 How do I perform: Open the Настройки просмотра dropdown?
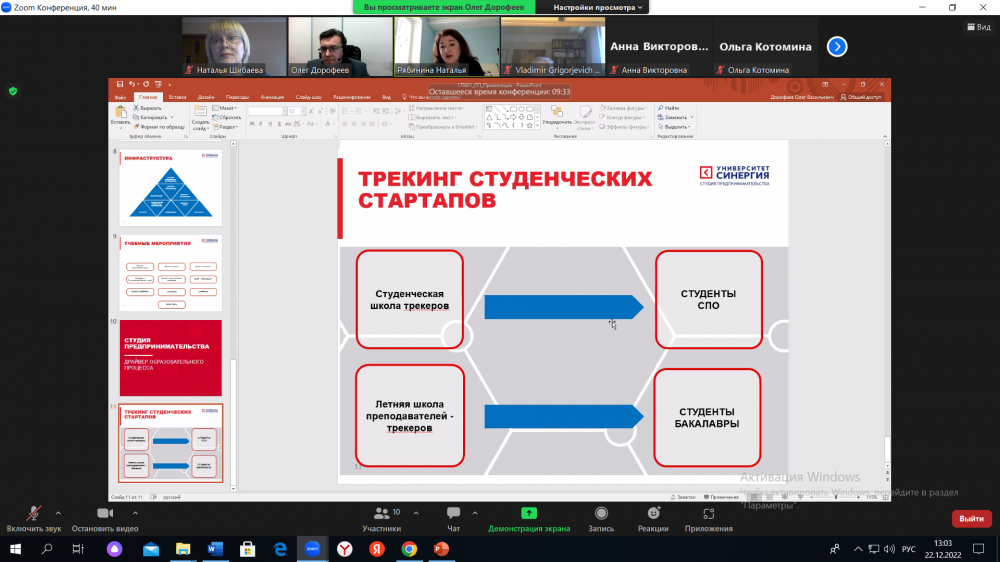[x=599, y=7]
